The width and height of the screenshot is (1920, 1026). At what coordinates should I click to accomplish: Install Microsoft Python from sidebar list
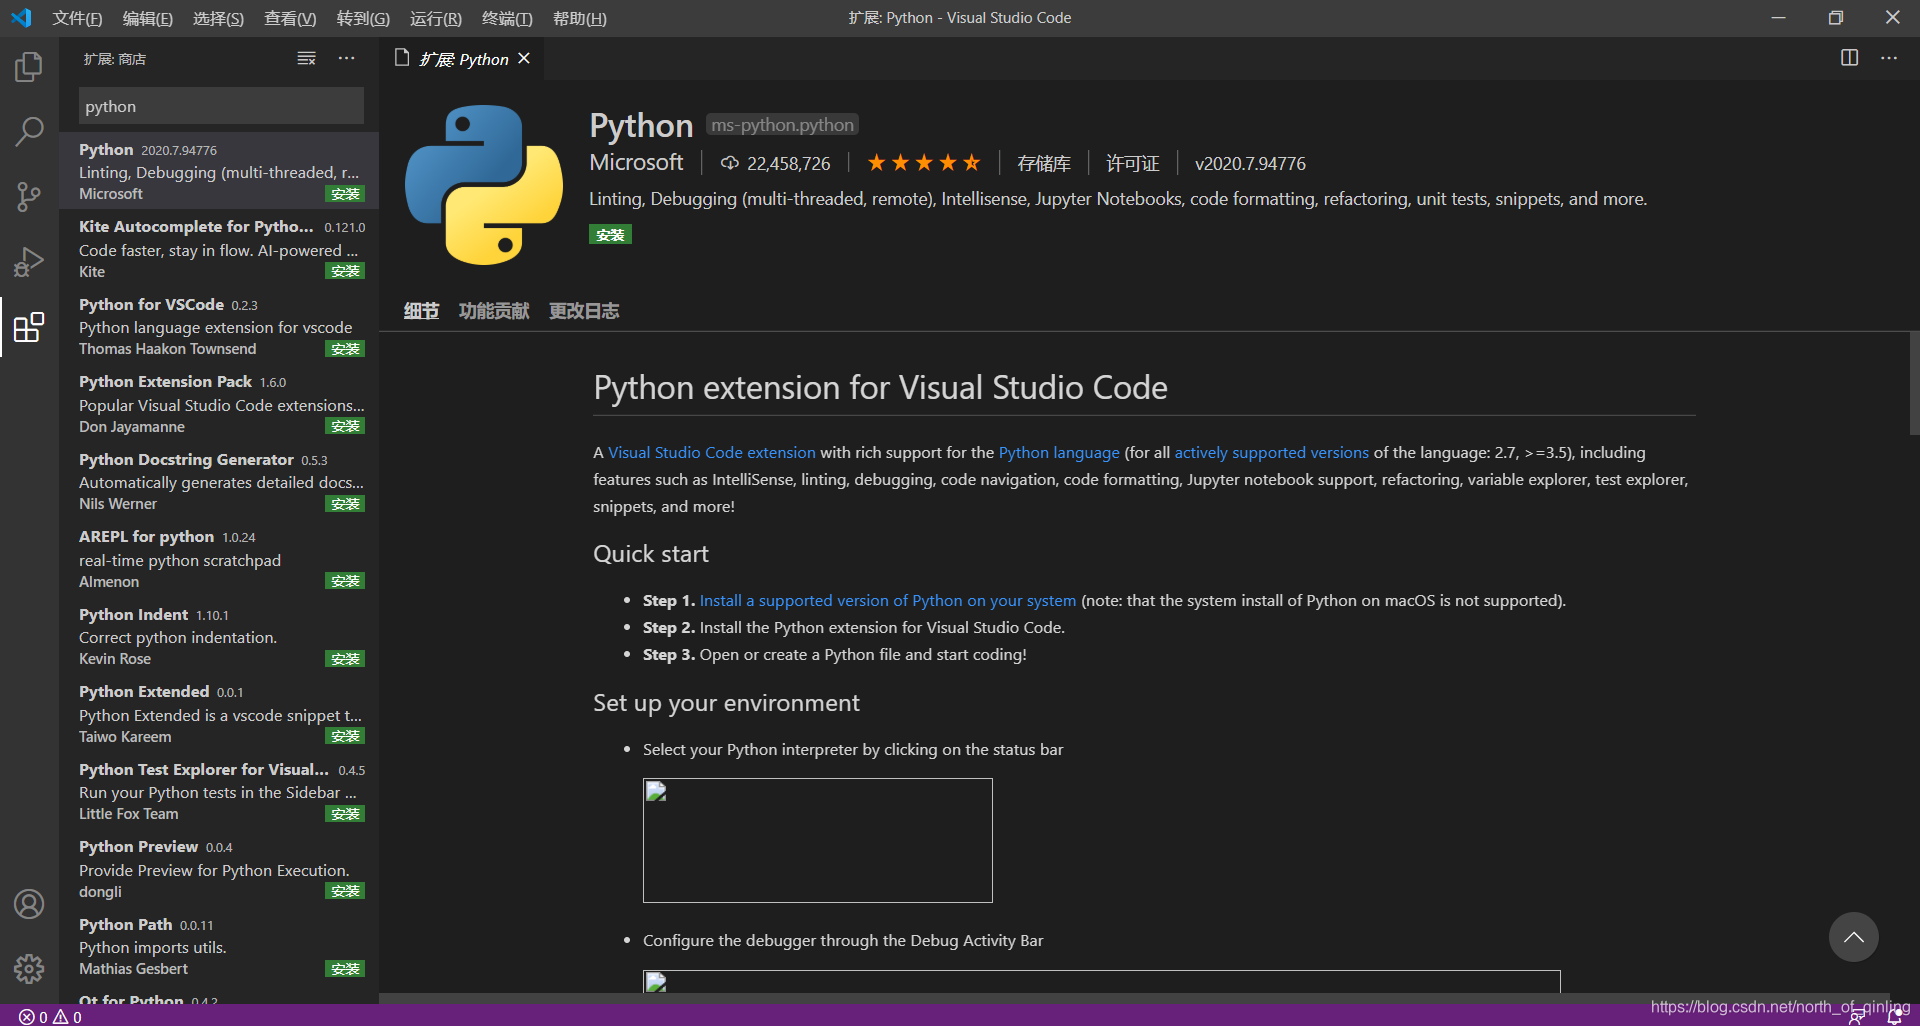pyautogui.click(x=345, y=194)
